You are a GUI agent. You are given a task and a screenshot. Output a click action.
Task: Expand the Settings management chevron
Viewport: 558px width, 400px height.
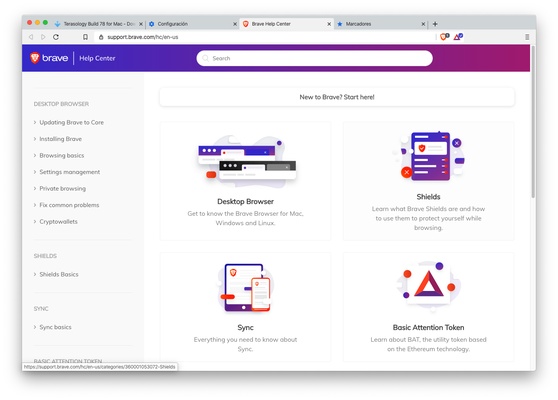click(35, 172)
